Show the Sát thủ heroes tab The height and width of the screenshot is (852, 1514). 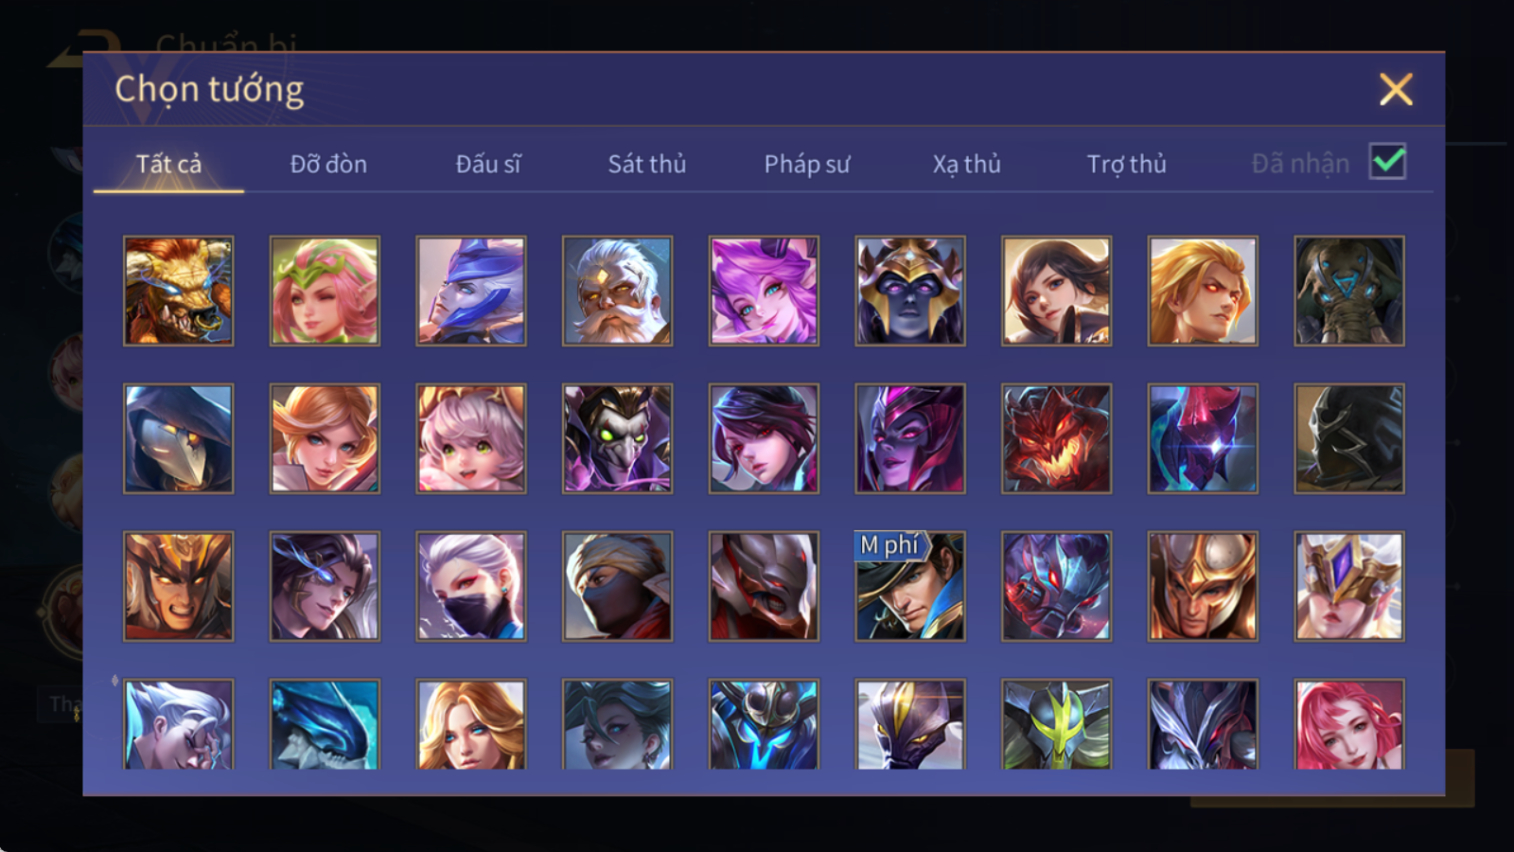pos(647,164)
